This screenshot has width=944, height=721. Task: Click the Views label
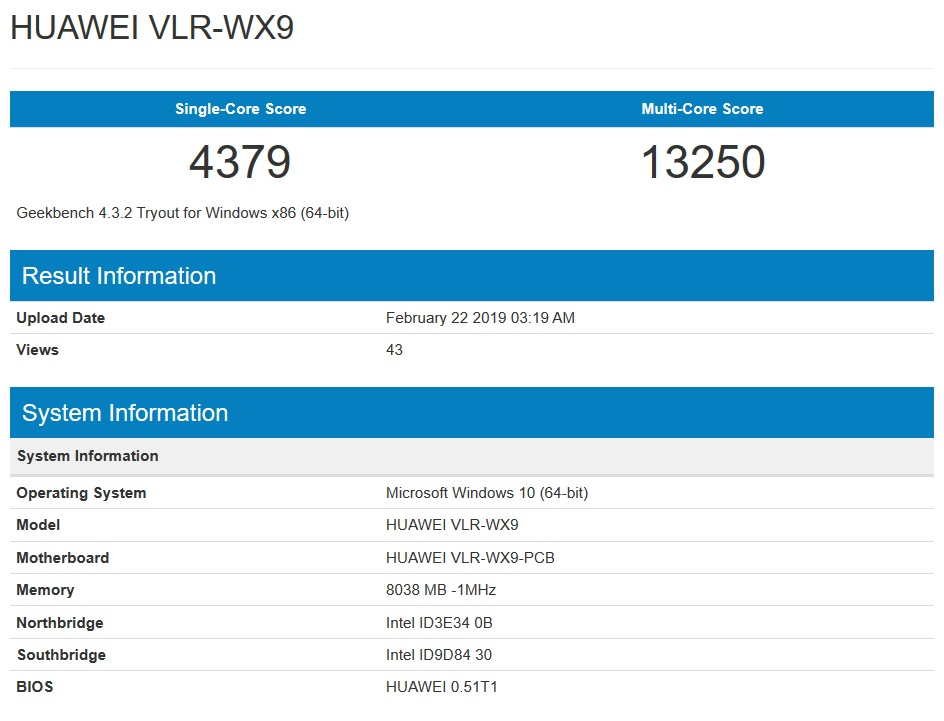coord(37,349)
